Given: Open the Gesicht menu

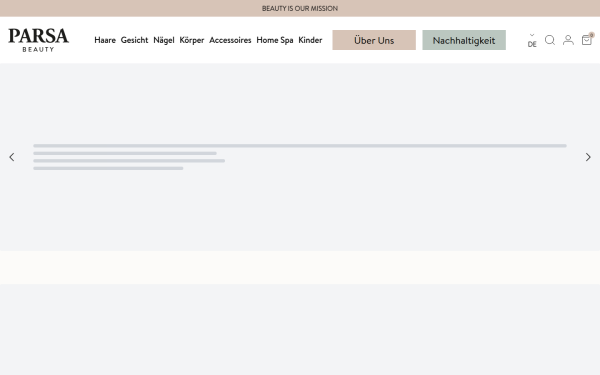Looking at the screenshot, I should [x=134, y=40].
